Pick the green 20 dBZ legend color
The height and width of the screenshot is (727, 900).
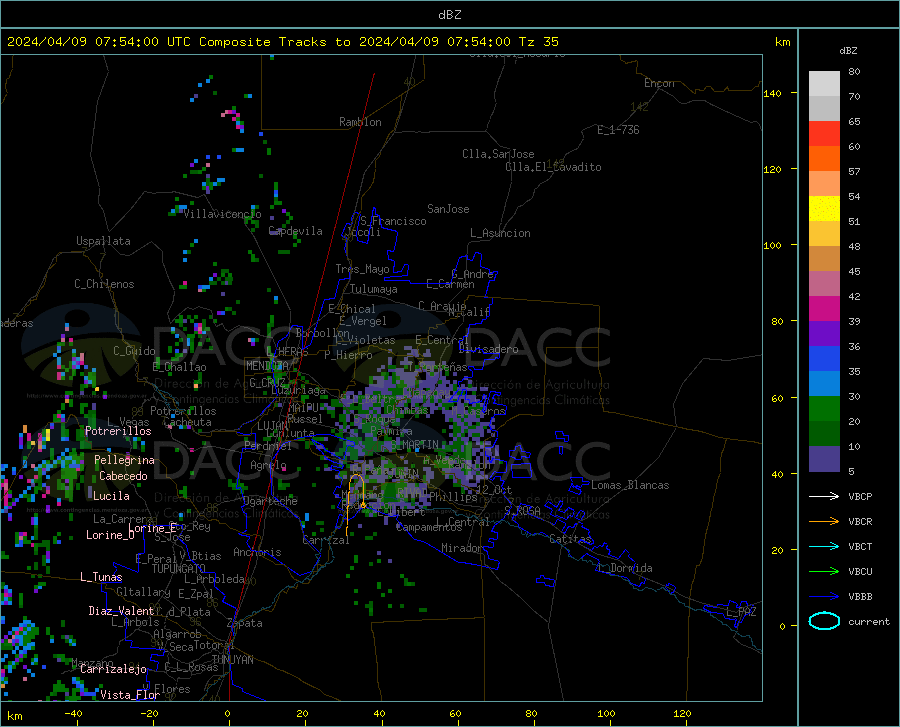click(824, 409)
